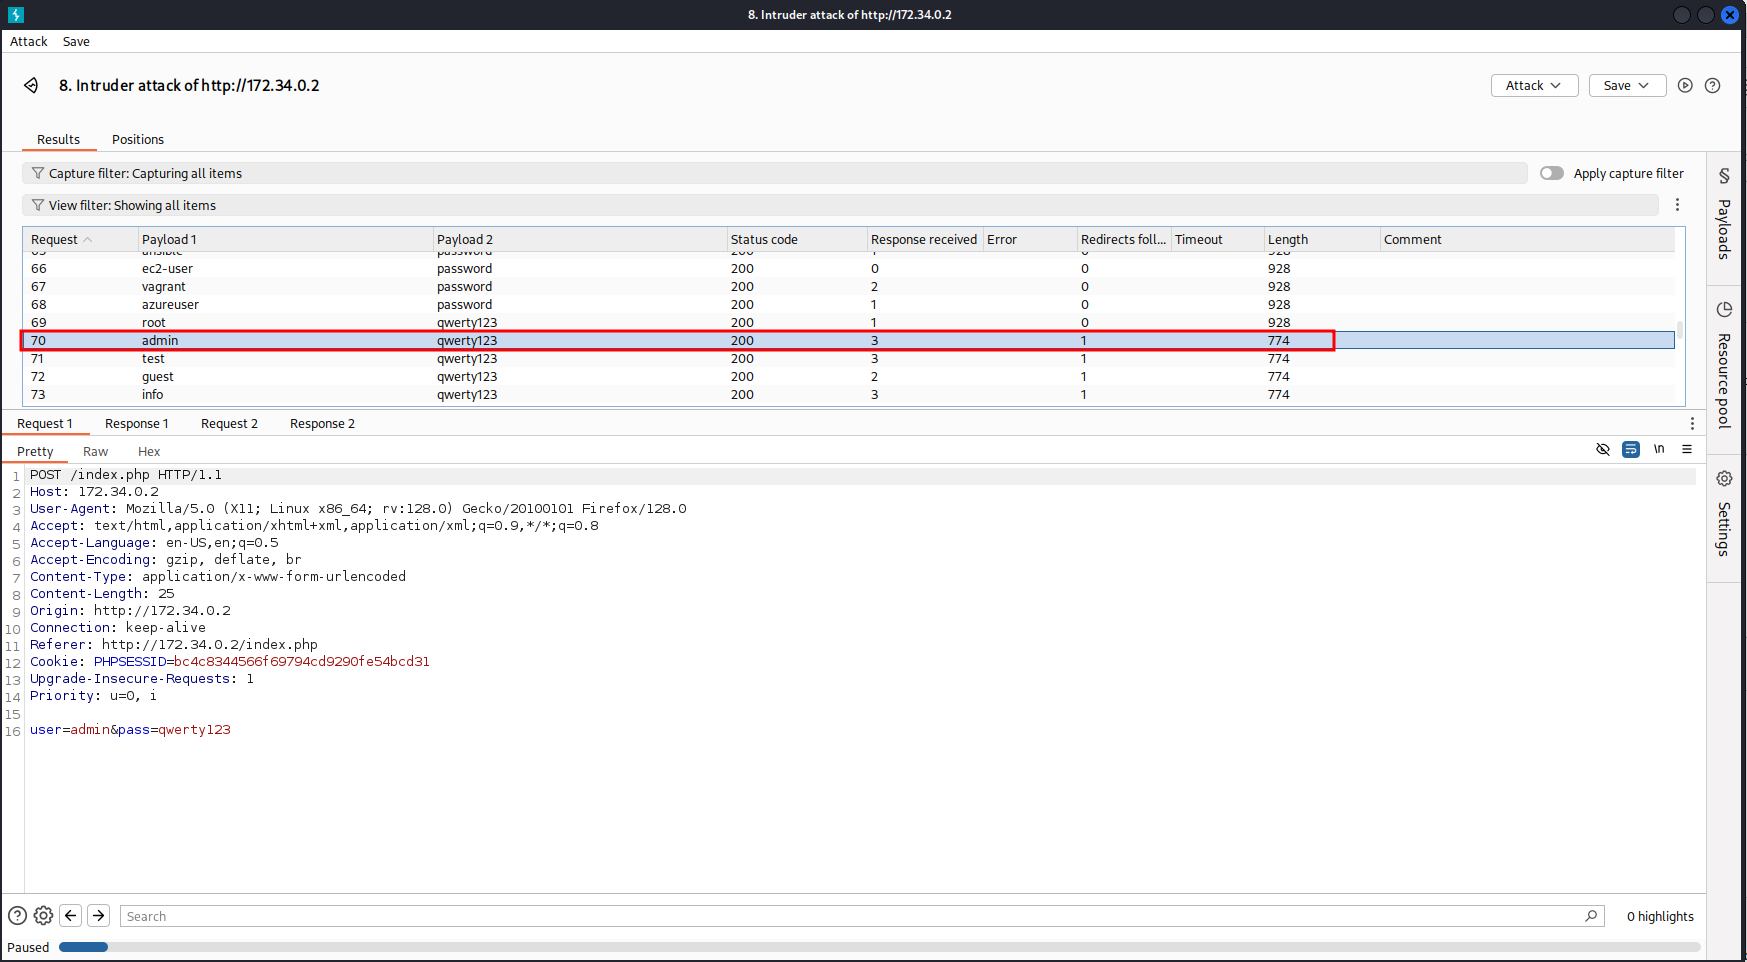
Task: Toggle the line wrap icon
Action: (x=1631, y=449)
